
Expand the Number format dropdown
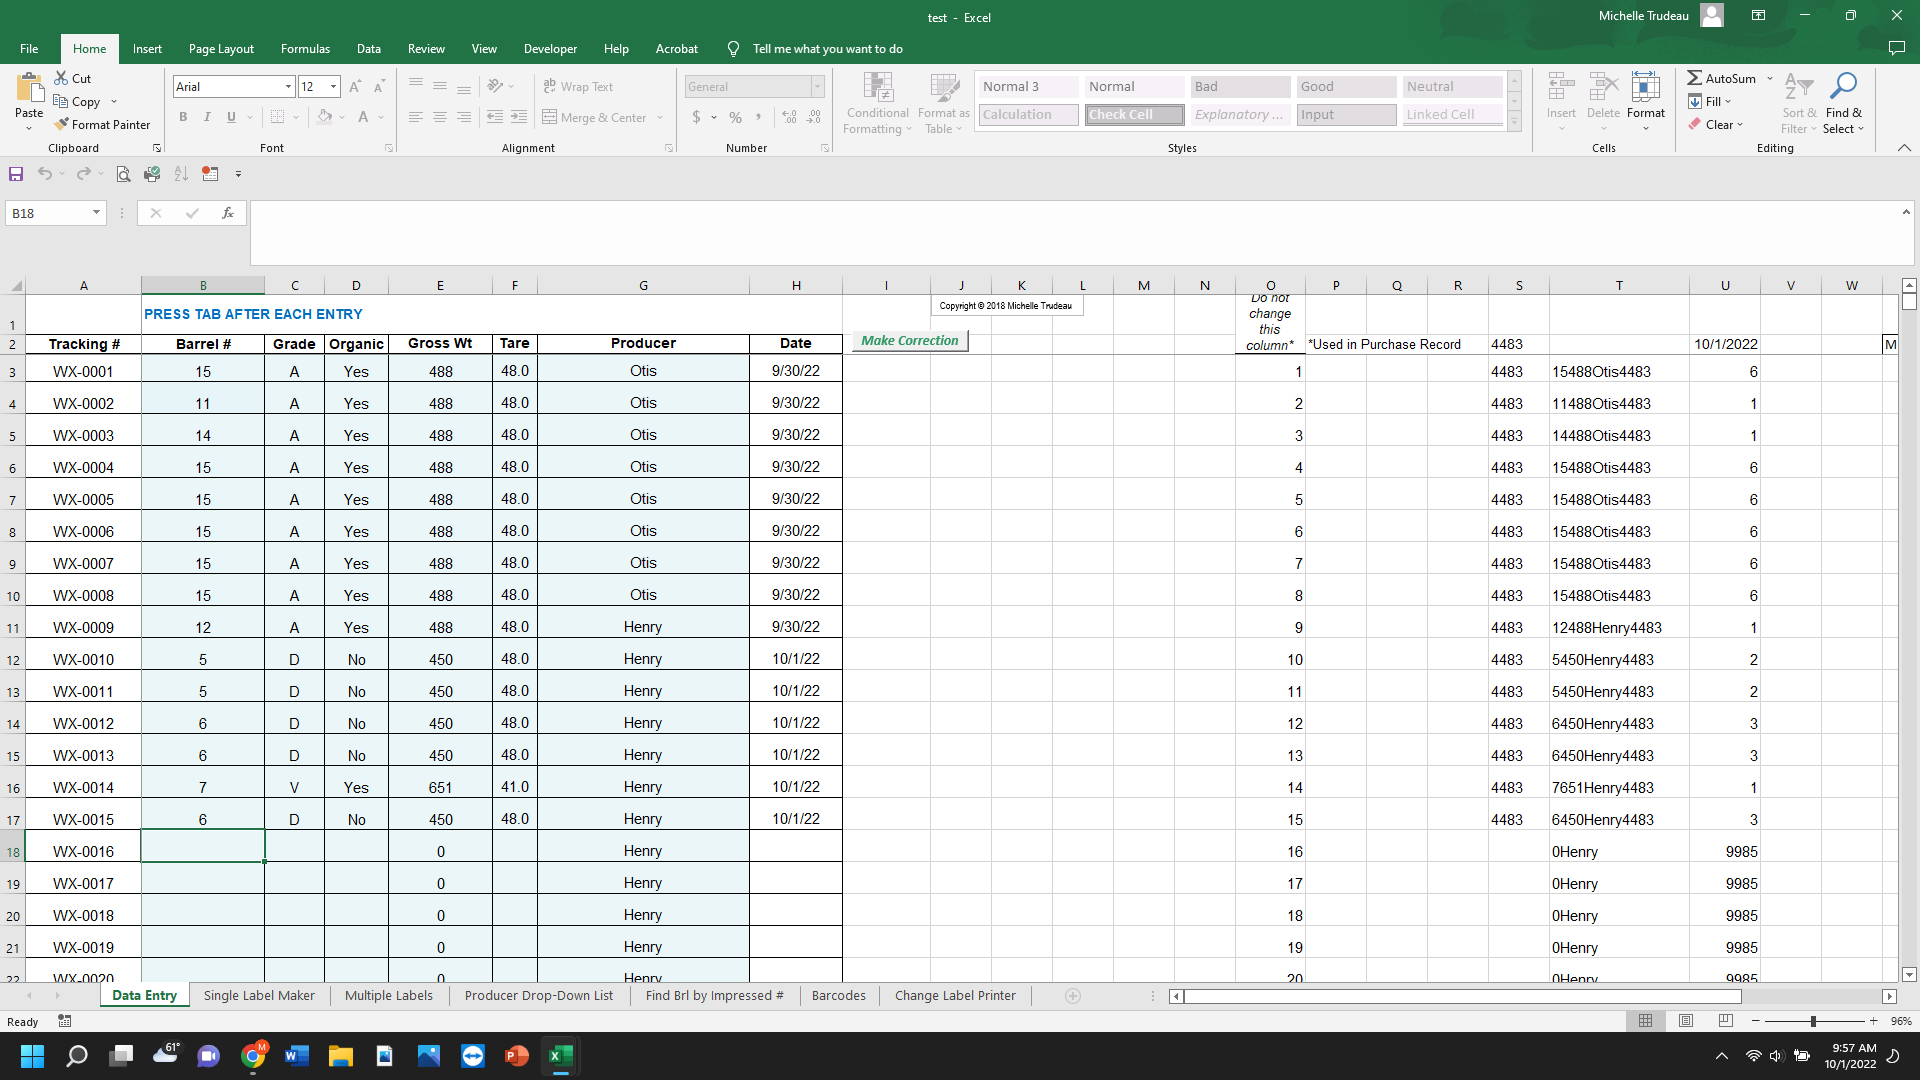pyautogui.click(x=818, y=86)
